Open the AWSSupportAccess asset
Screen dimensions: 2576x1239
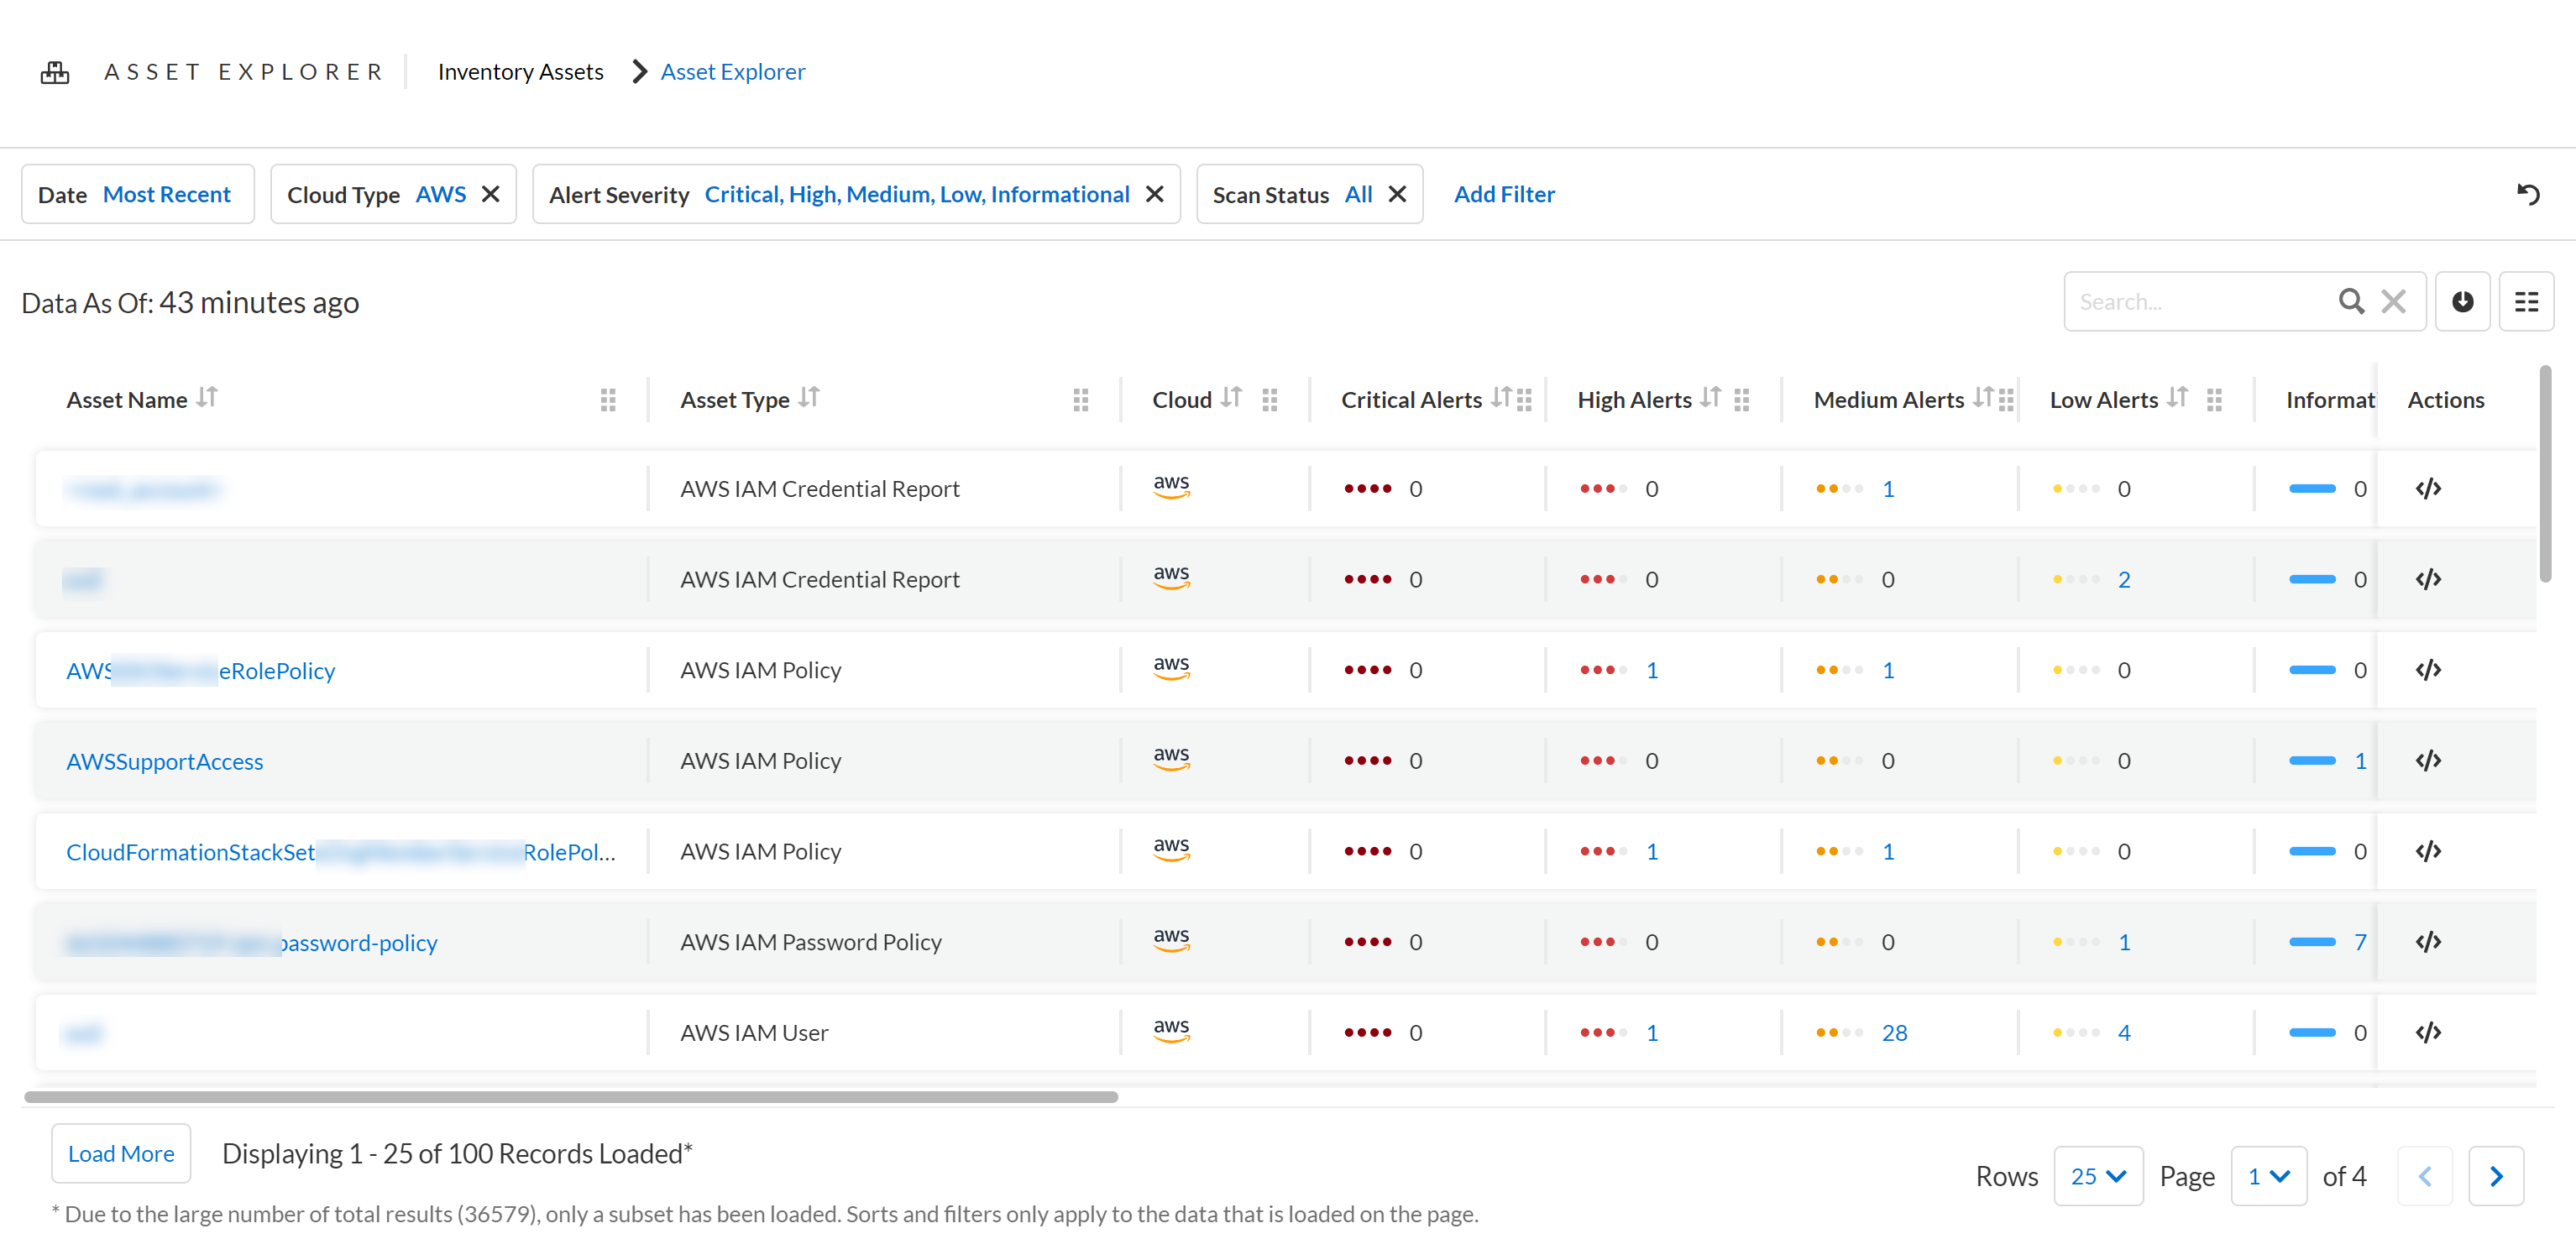(165, 761)
